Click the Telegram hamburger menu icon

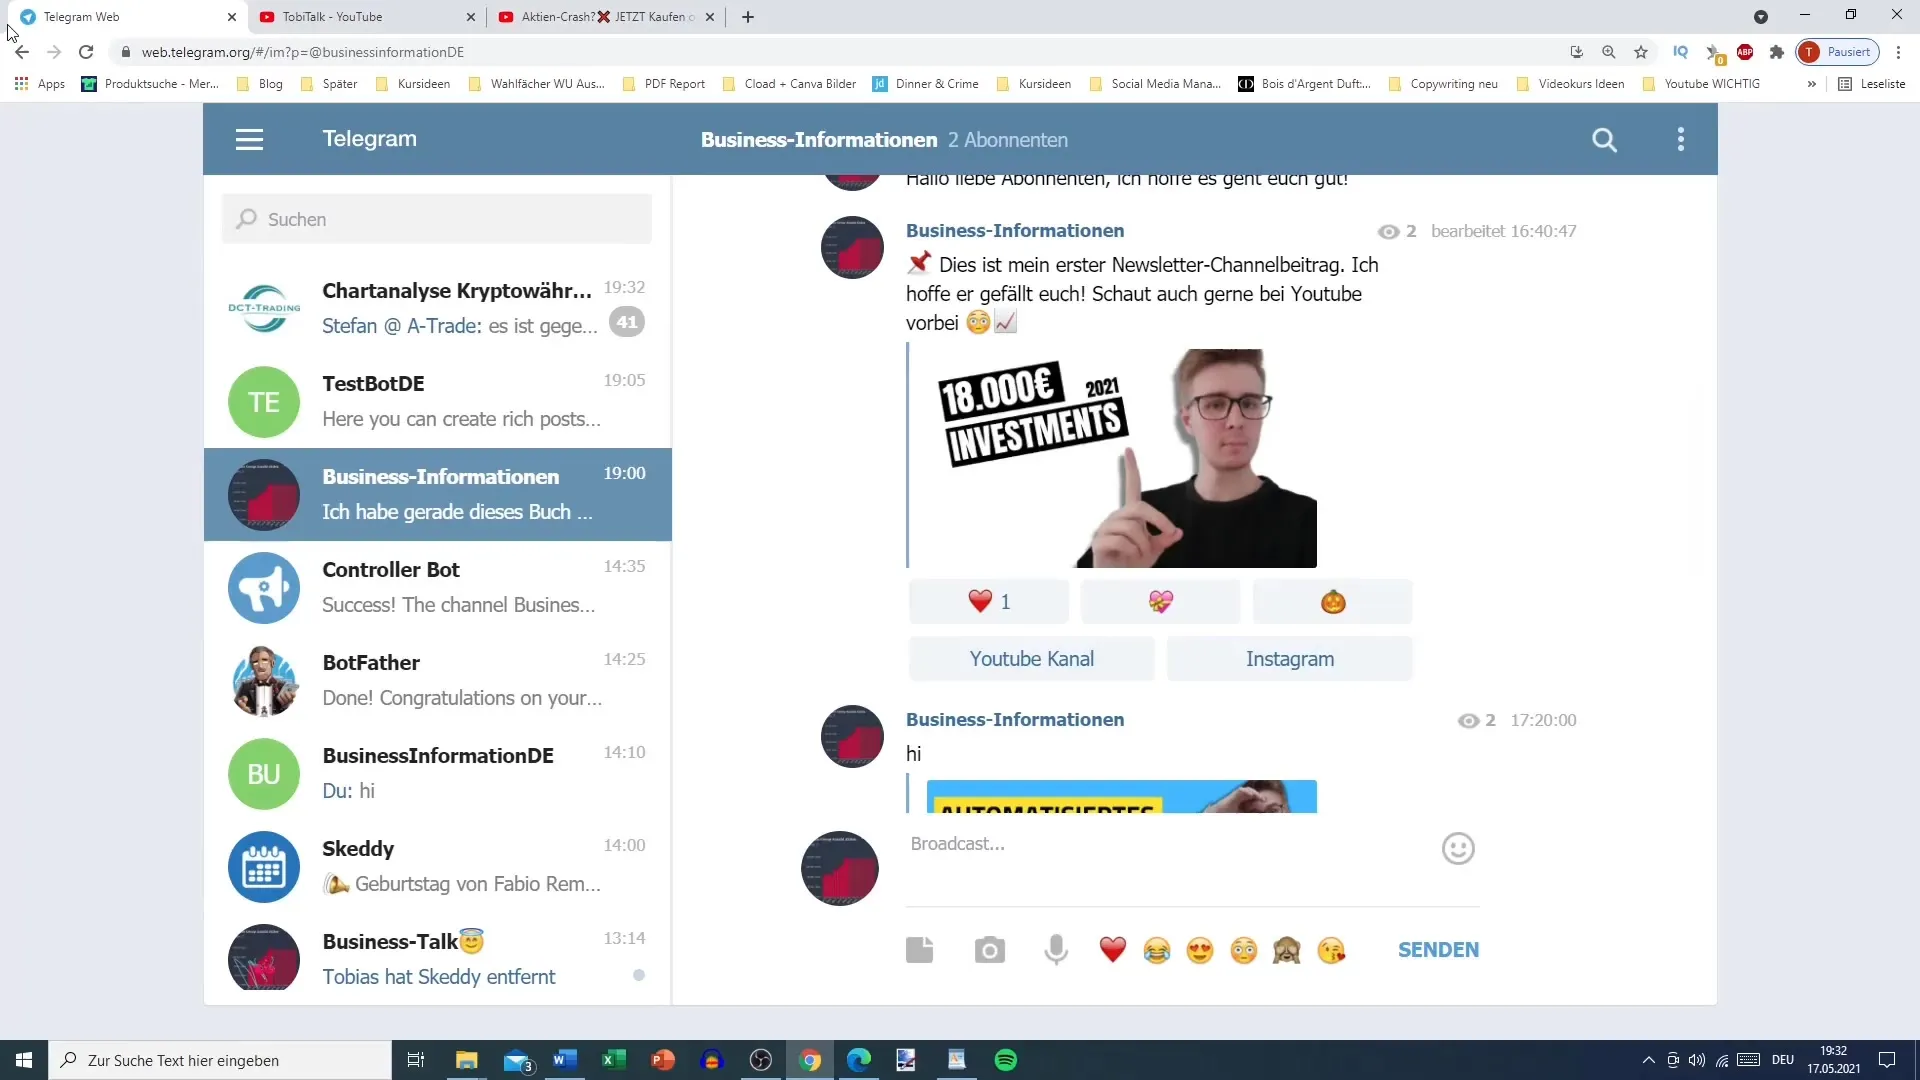(248, 138)
